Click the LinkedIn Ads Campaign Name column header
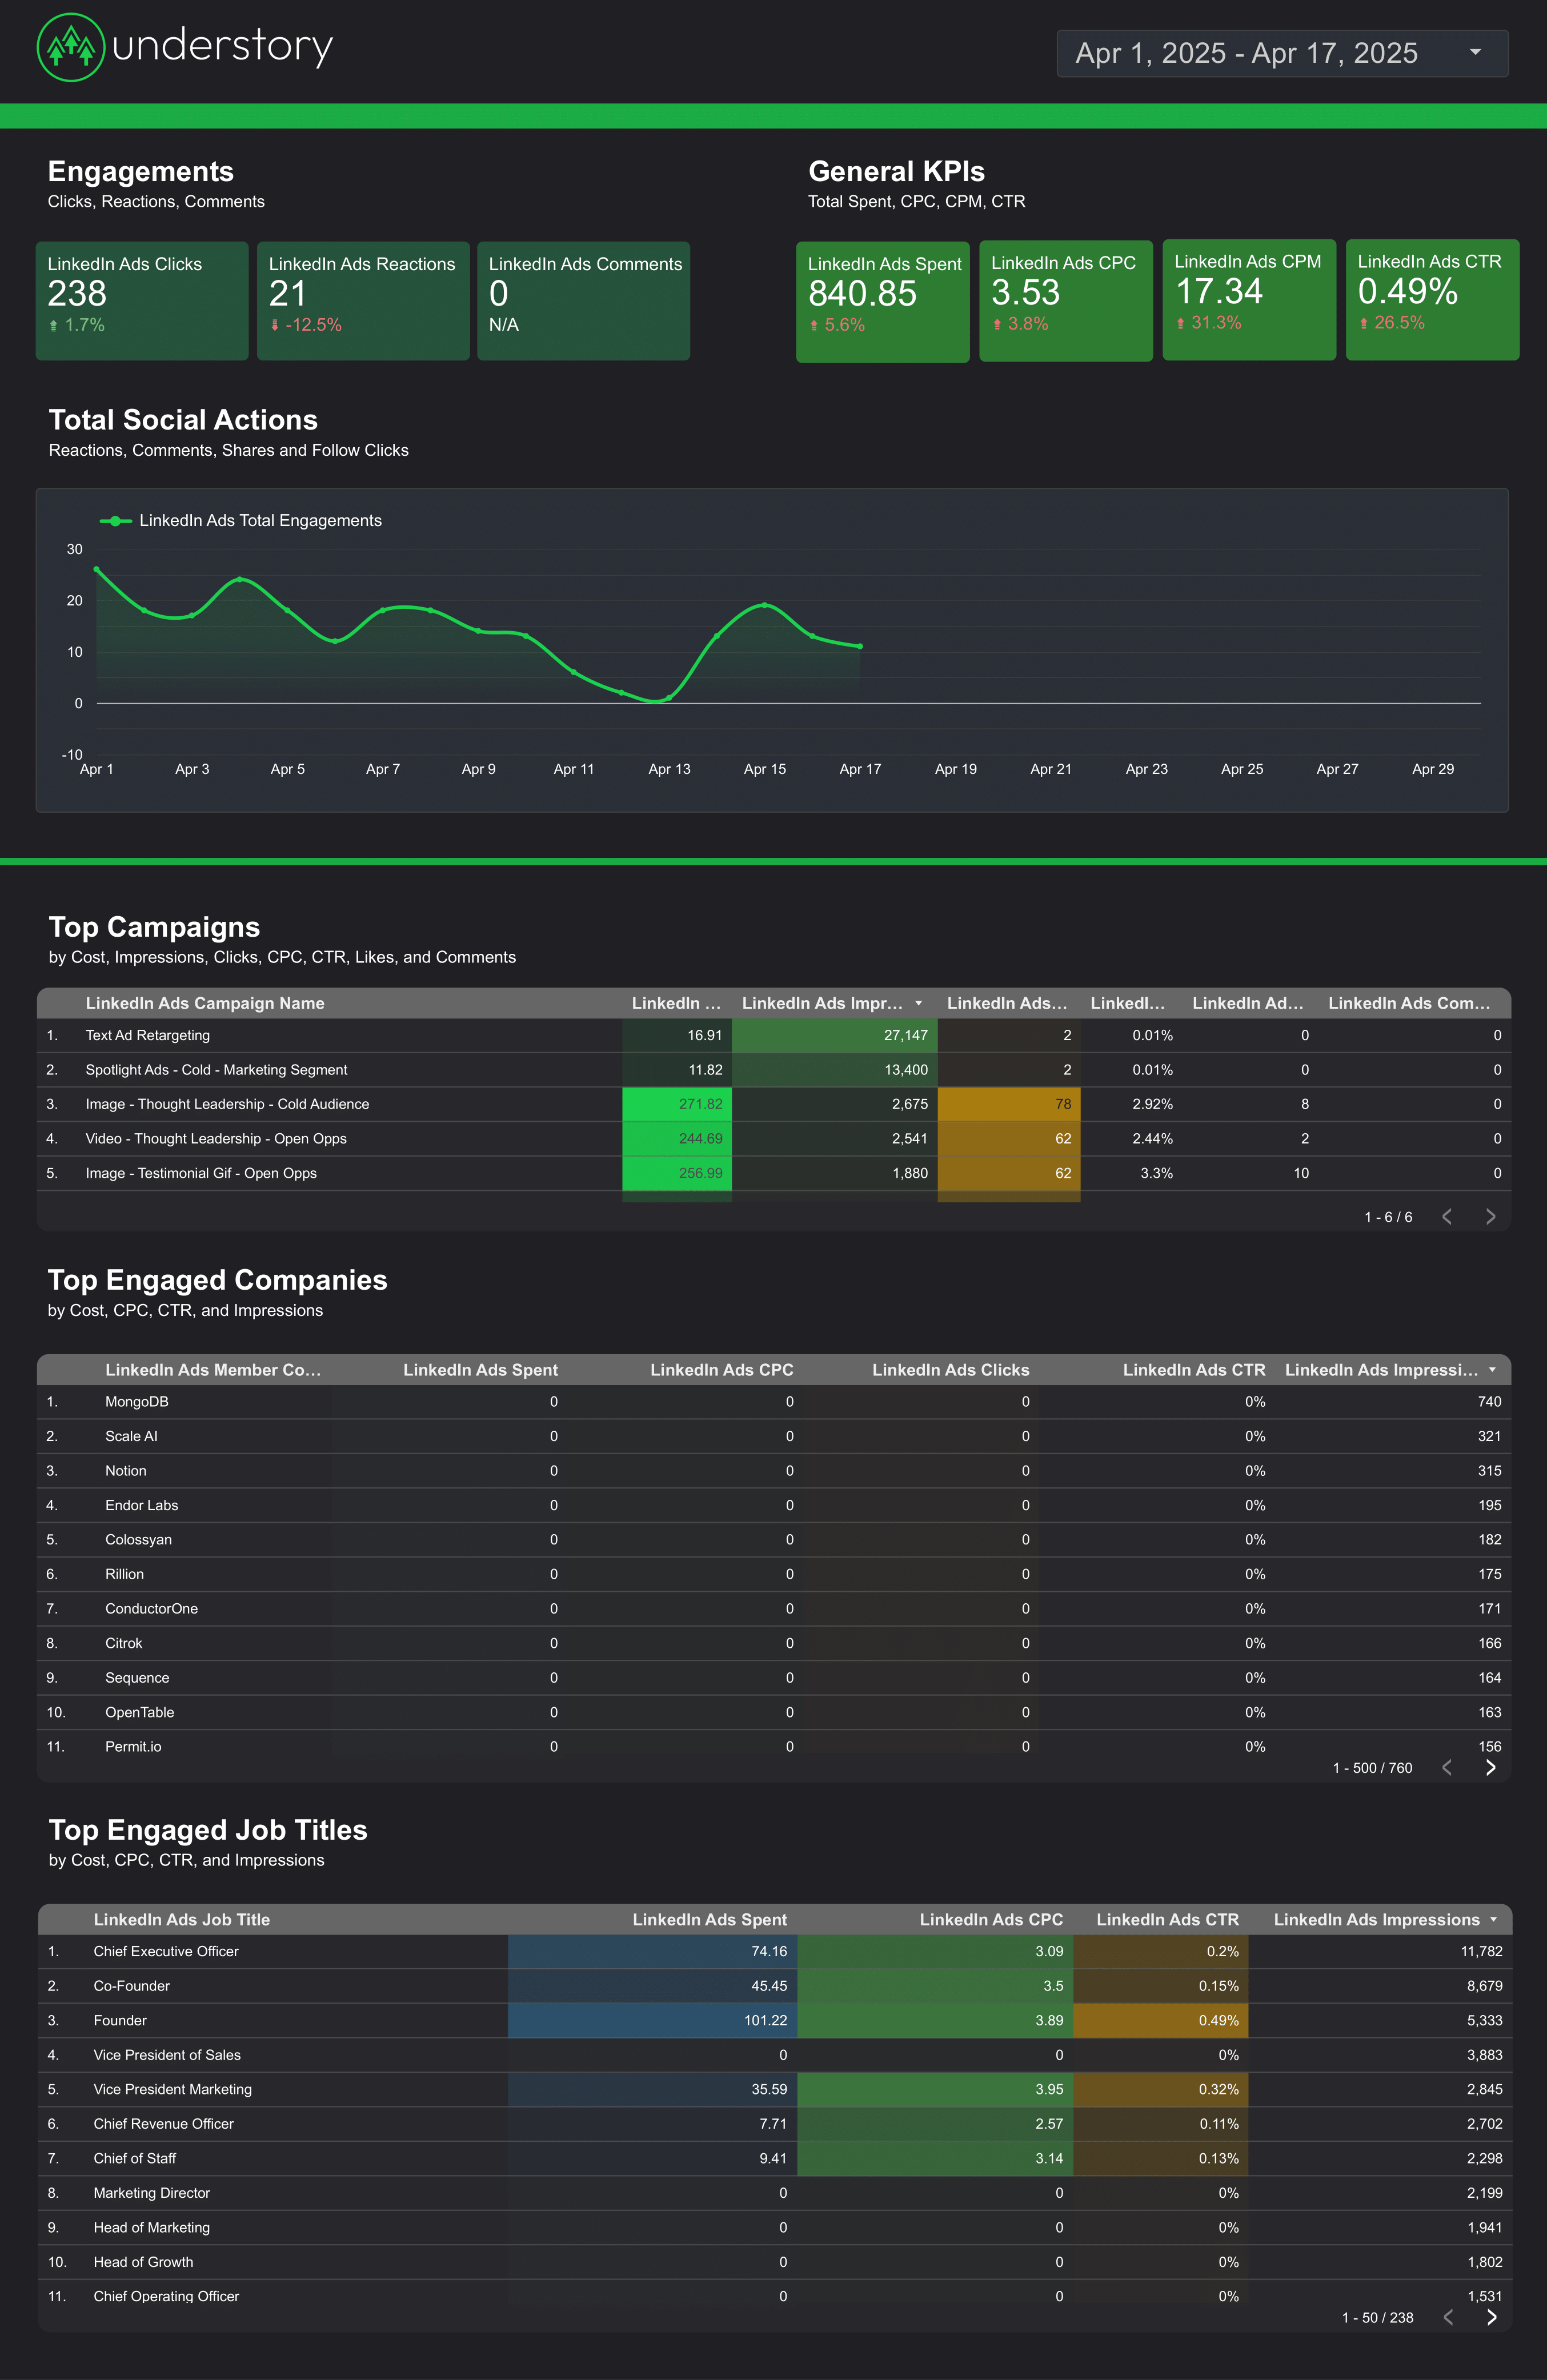The image size is (1547, 2380). click(x=205, y=1003)
